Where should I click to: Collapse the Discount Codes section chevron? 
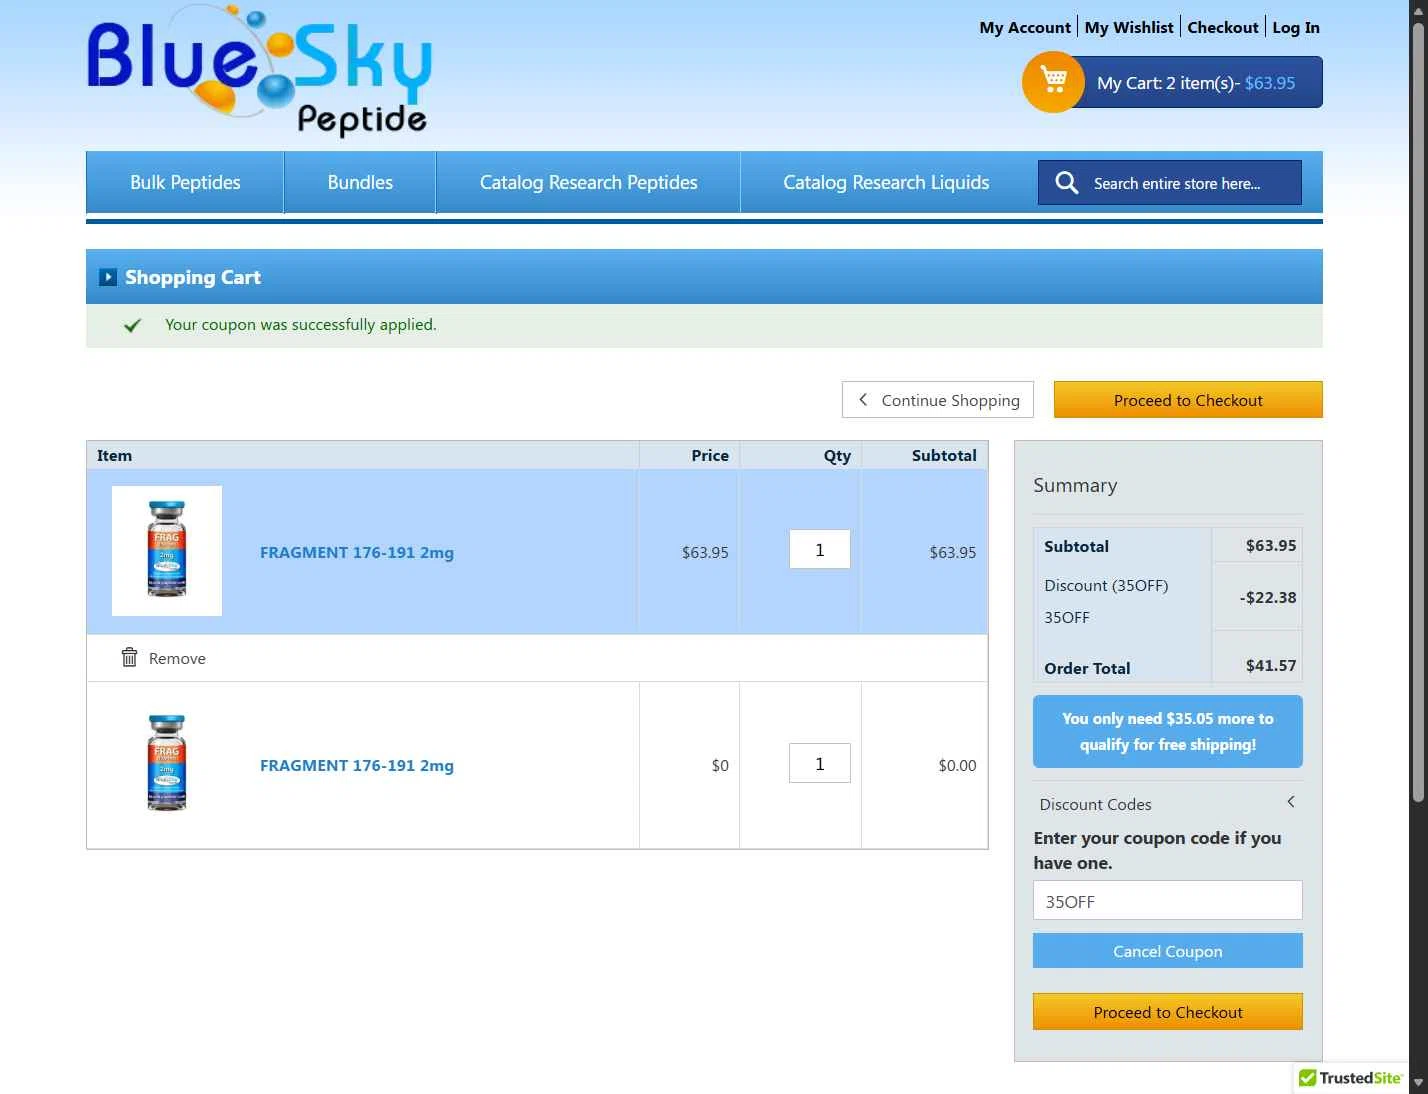click(1291, 802)
